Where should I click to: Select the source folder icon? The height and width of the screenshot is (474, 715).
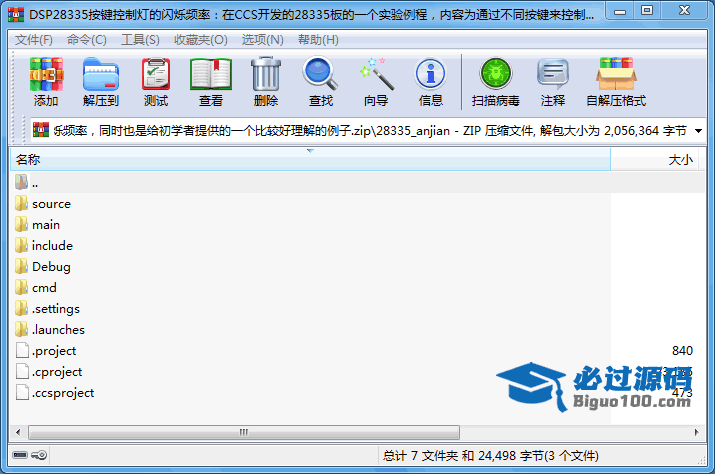point(21,203)
